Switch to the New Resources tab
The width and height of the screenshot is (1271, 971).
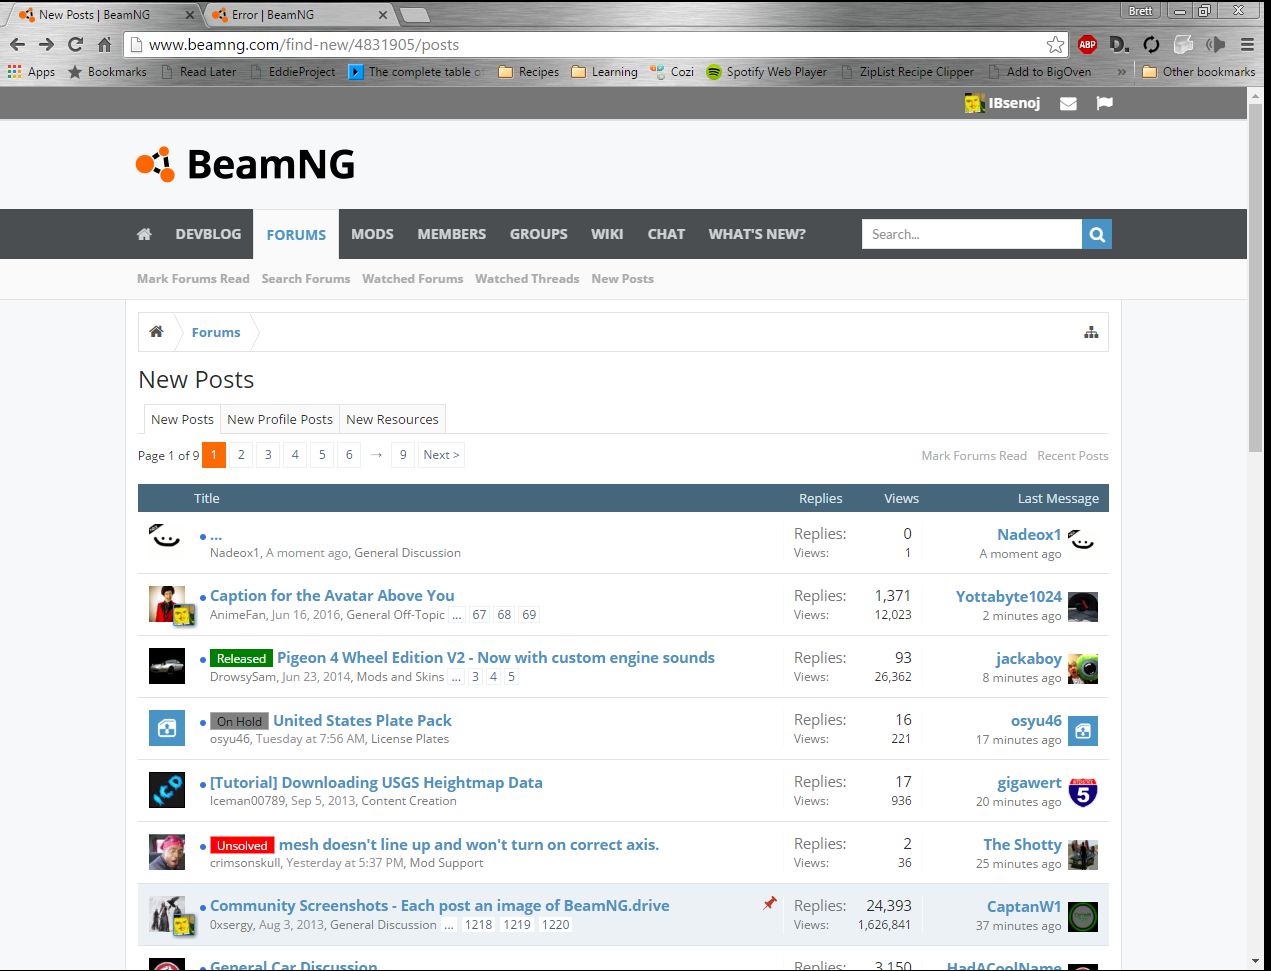[392, 419]
